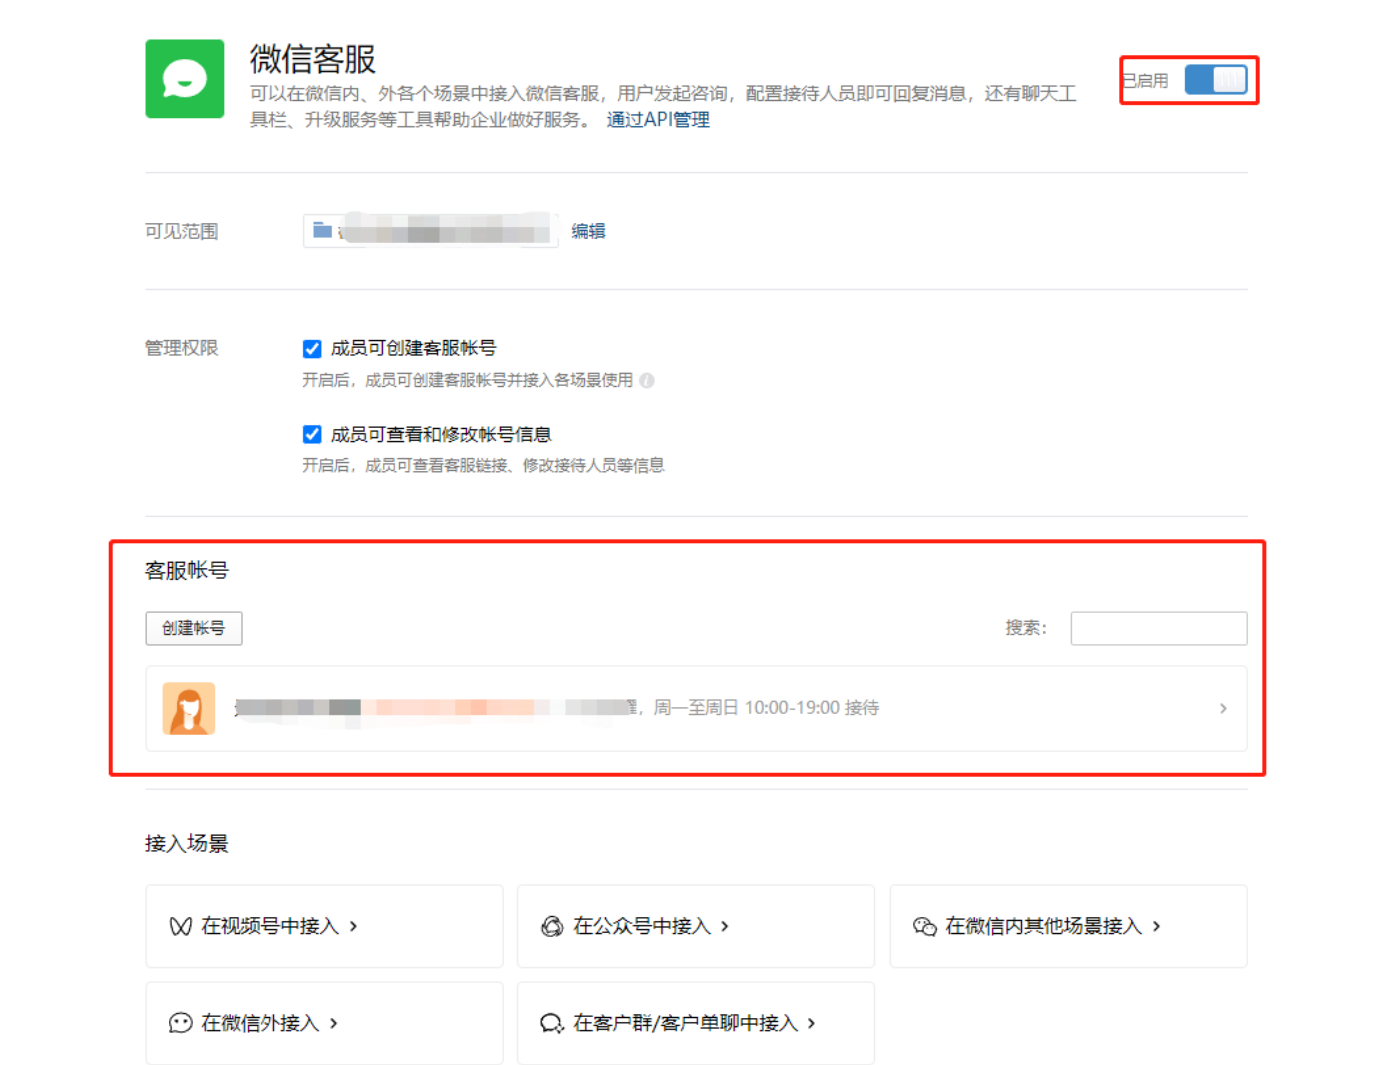1375x1065 pixels.
Task: Select the video channel icon beside 在视频号中接入
Action: pos(180,926)
